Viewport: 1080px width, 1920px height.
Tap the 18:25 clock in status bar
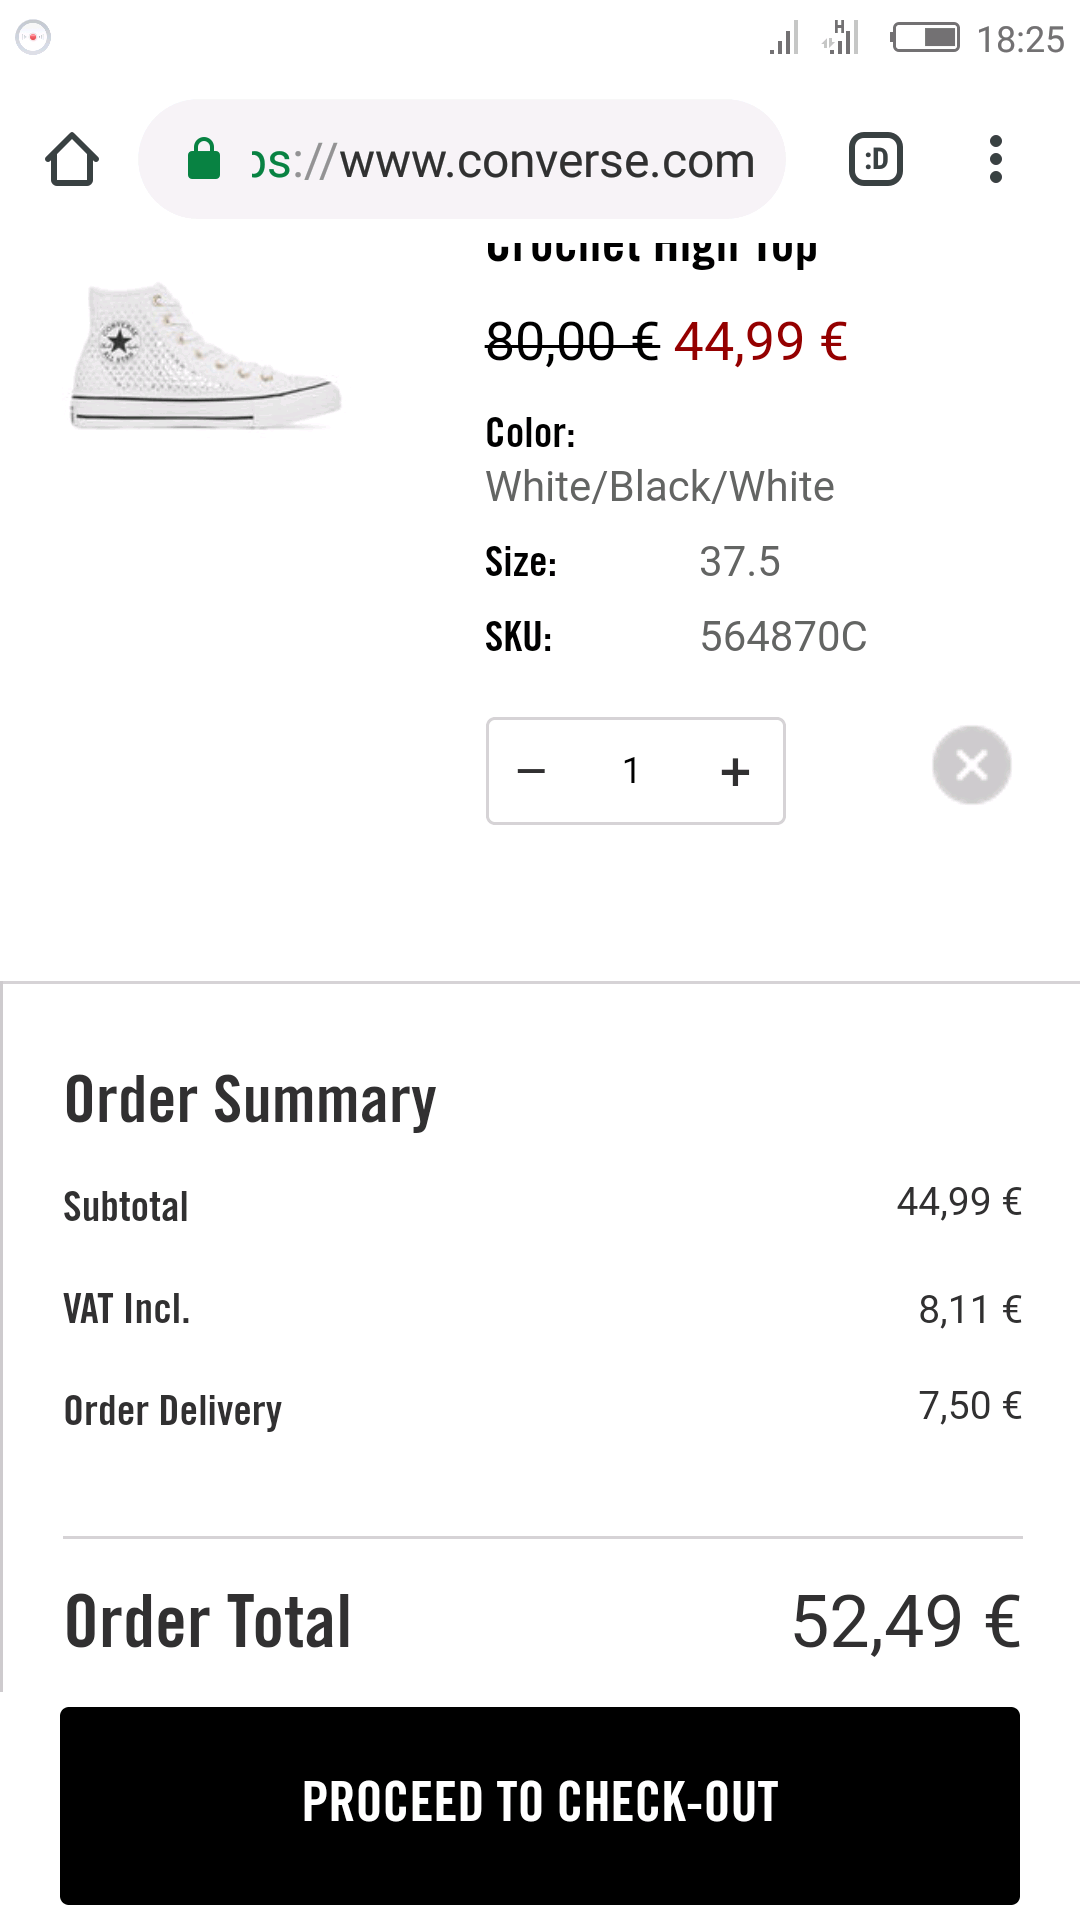pyautogui.click(x=1020, y=40)
